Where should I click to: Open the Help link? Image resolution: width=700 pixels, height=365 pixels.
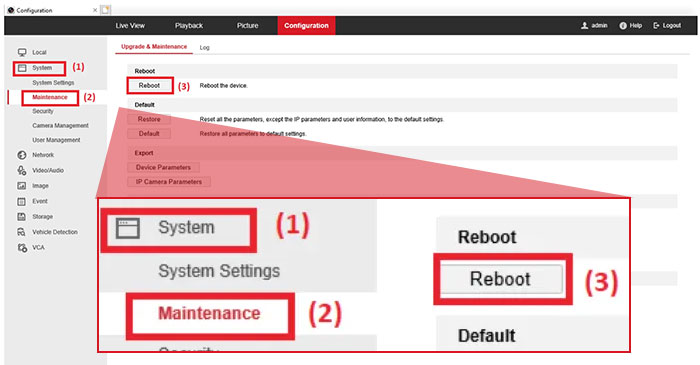[x=636, y=25]
